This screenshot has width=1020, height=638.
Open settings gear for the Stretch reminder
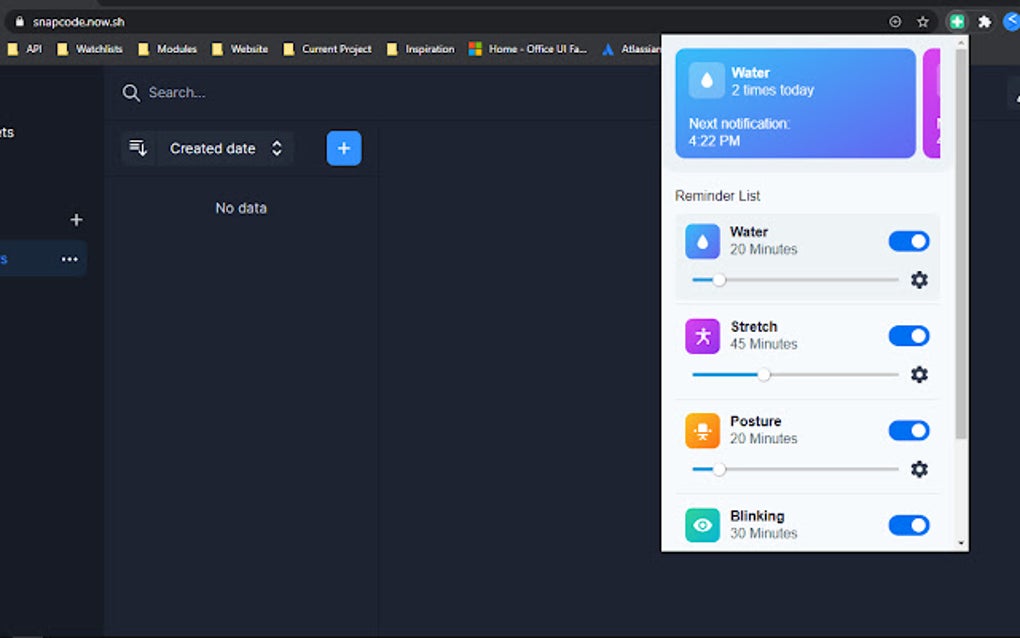919,374
